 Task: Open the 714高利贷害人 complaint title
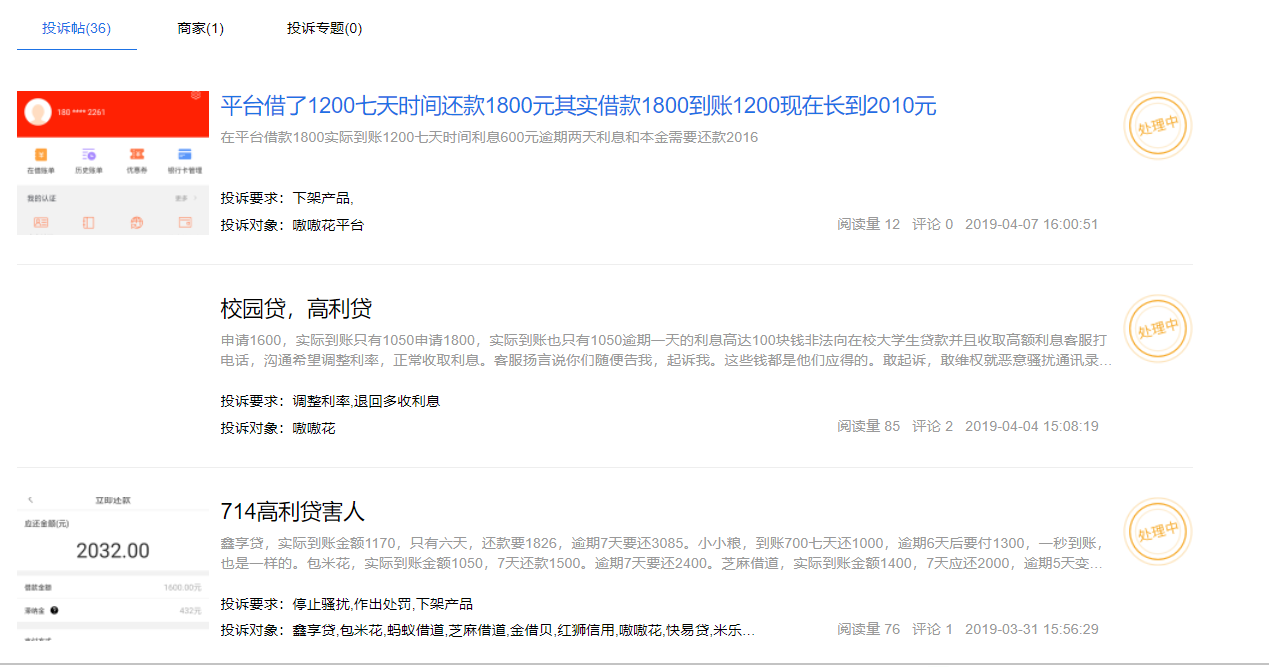[292, 512]
